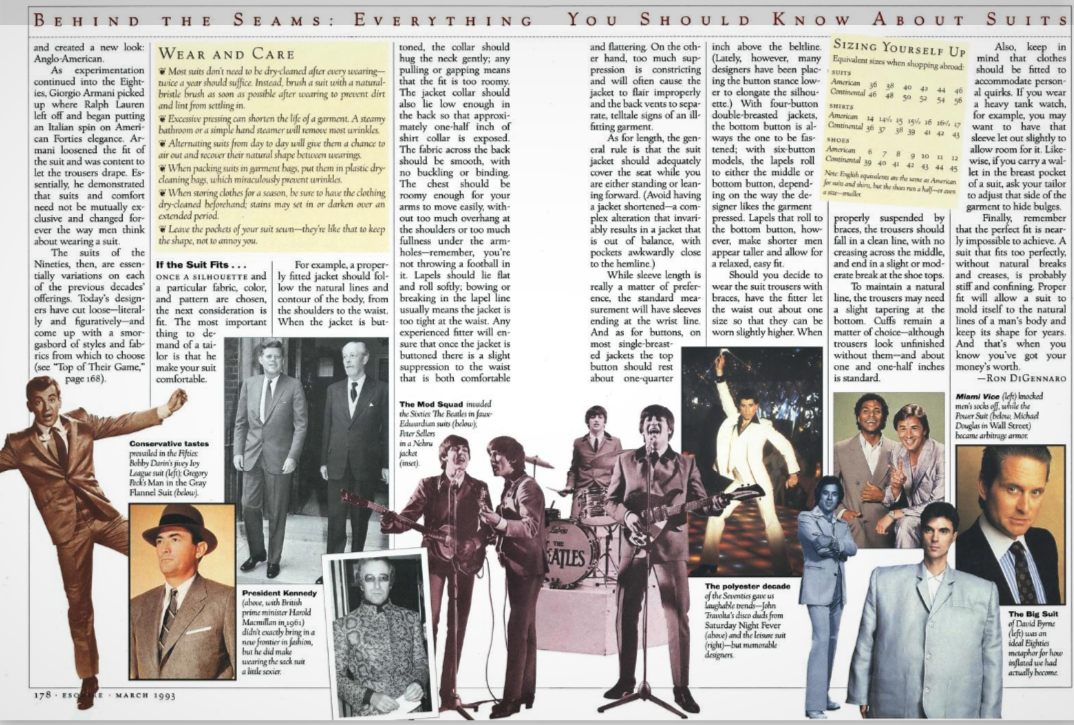
Task: Select the "Miami Vice" caption title
Action: coord(977,397)
